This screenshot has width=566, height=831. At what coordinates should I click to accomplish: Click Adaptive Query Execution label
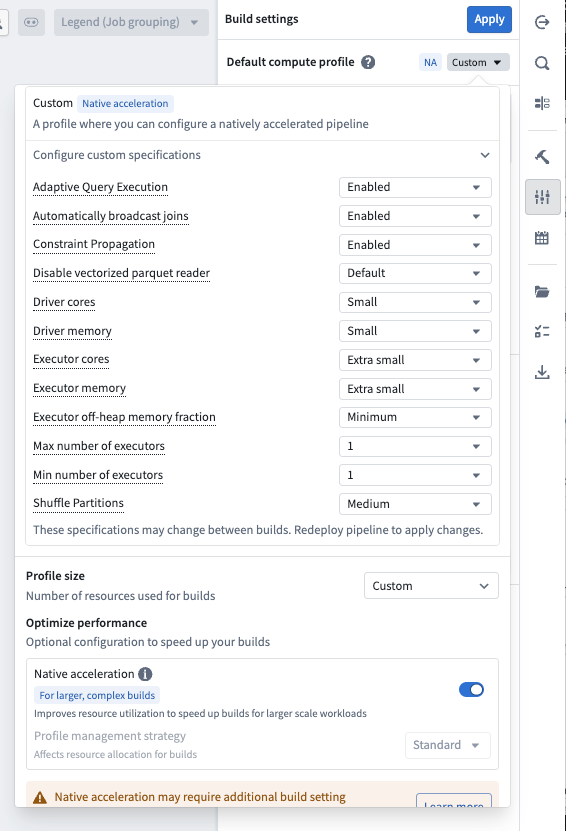click(100, 187)
